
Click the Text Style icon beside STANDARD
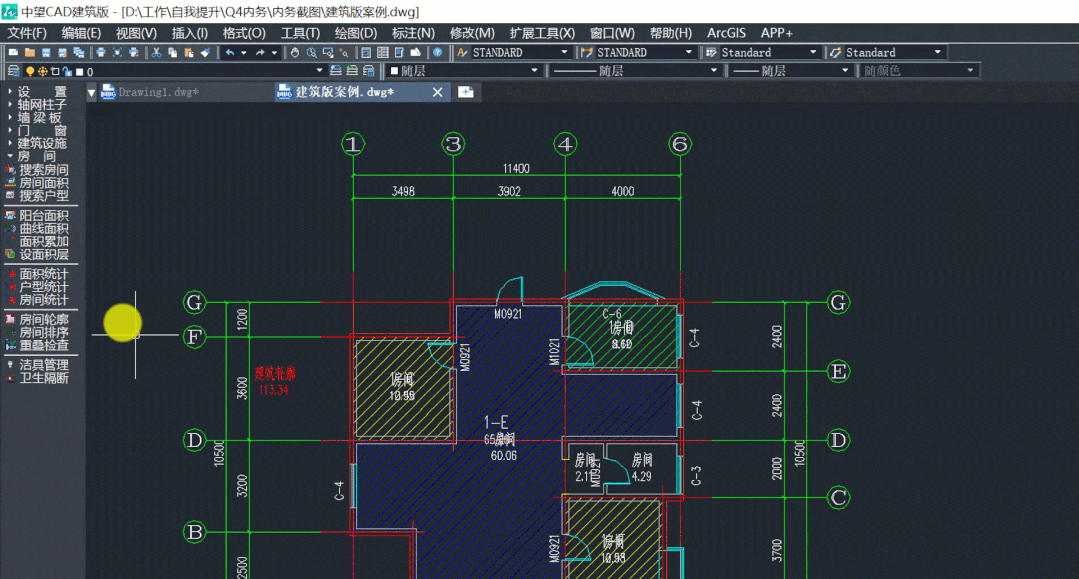pos(462,52)
